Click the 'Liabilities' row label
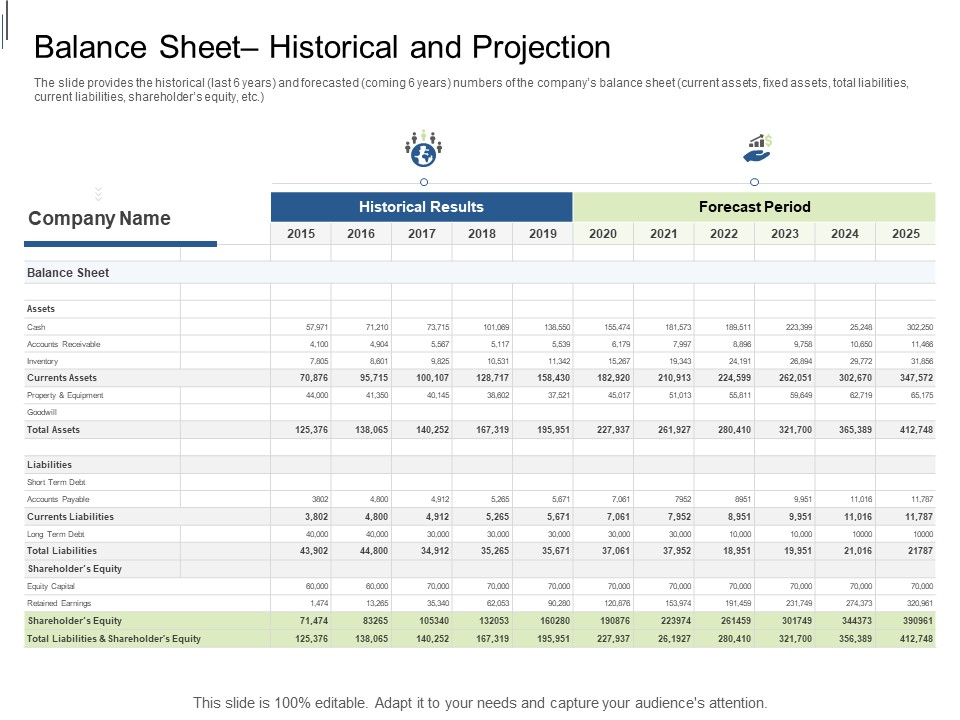 point(49,465)
